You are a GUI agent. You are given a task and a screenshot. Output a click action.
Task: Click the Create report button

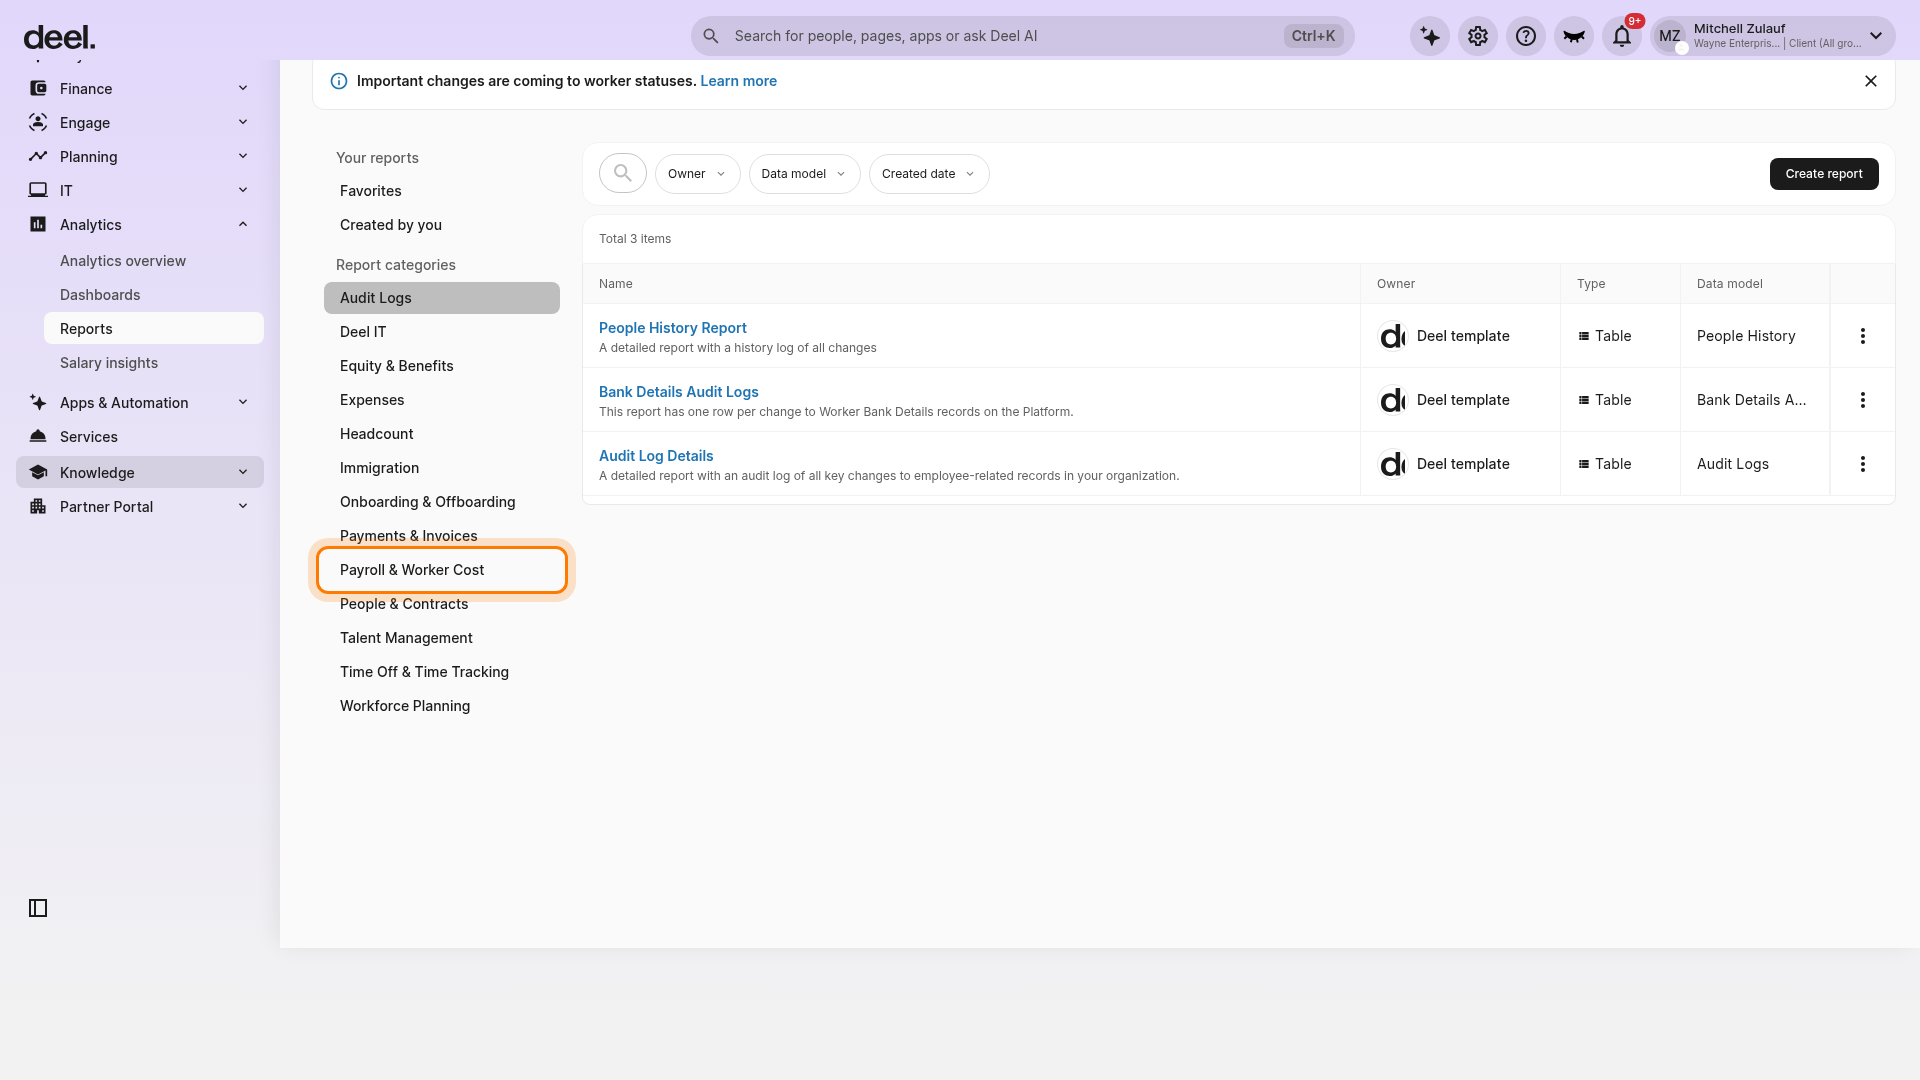1824,174
